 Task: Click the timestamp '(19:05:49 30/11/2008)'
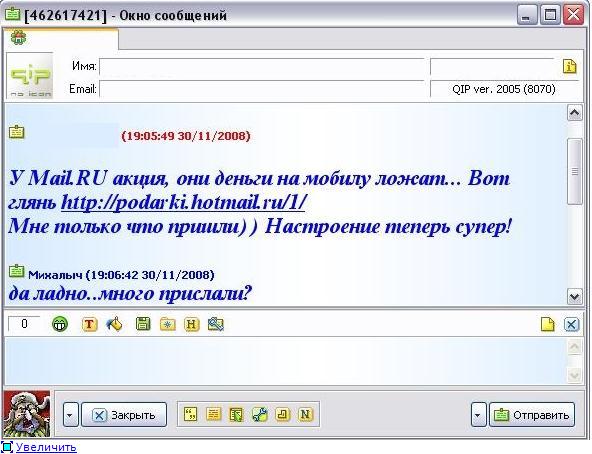186,136
